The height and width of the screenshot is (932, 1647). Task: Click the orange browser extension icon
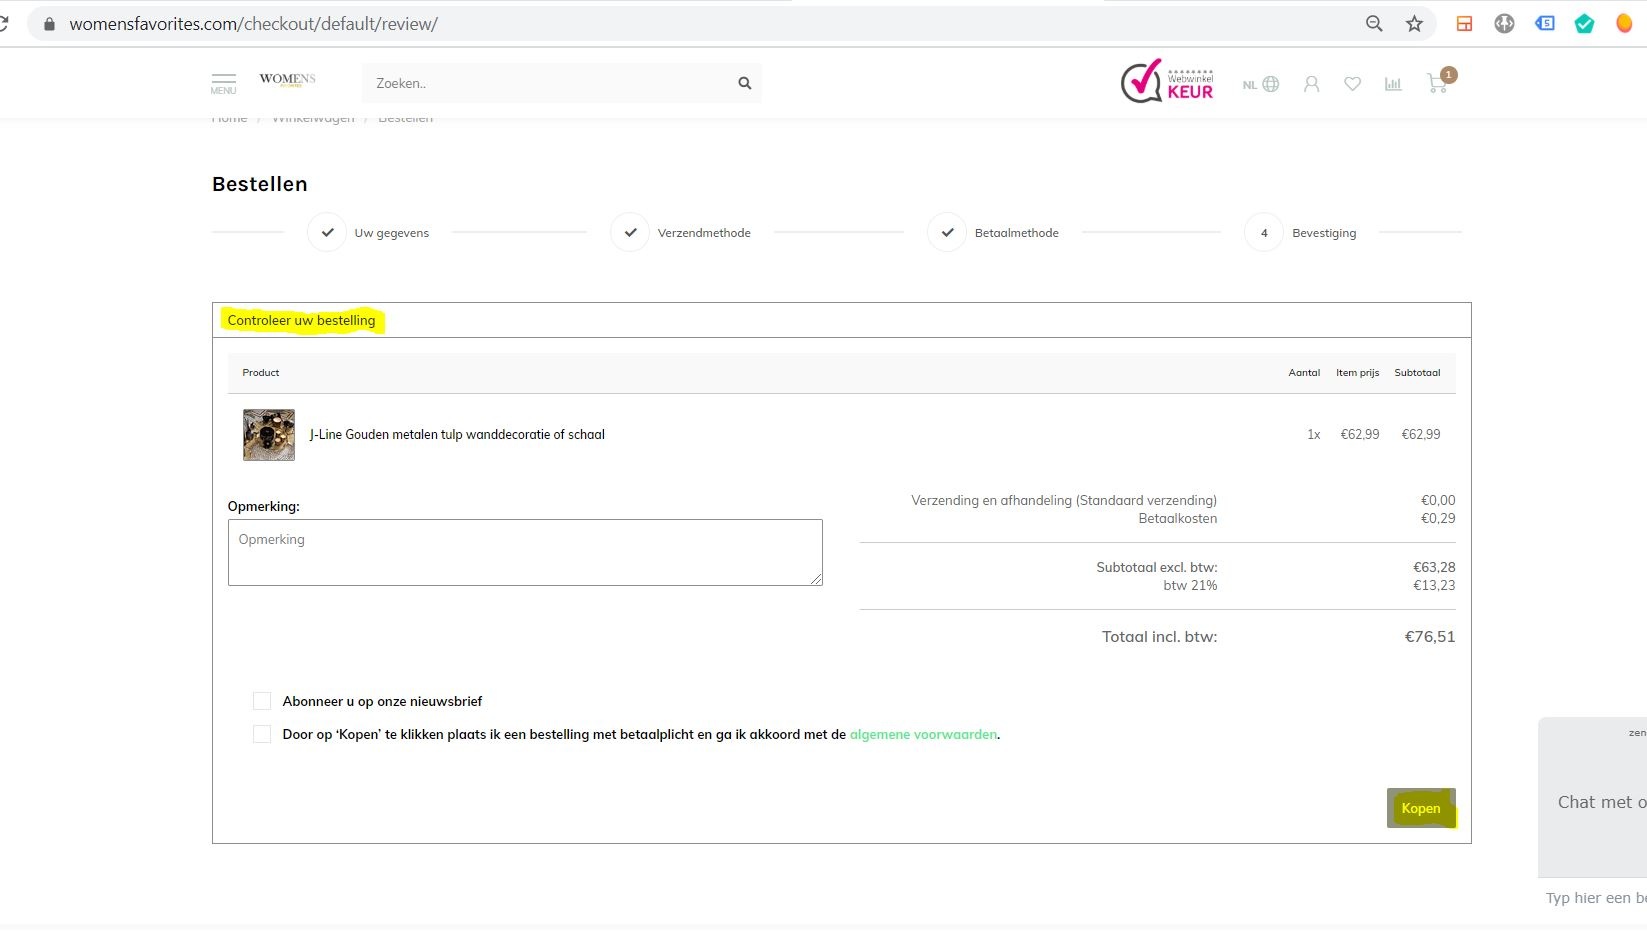1464,24
